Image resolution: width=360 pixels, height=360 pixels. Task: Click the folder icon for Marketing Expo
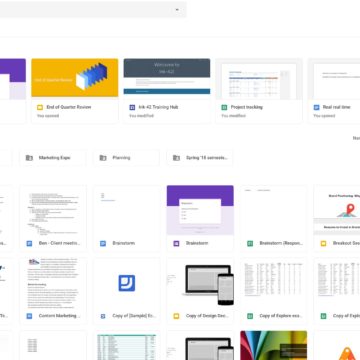point(29,158)
